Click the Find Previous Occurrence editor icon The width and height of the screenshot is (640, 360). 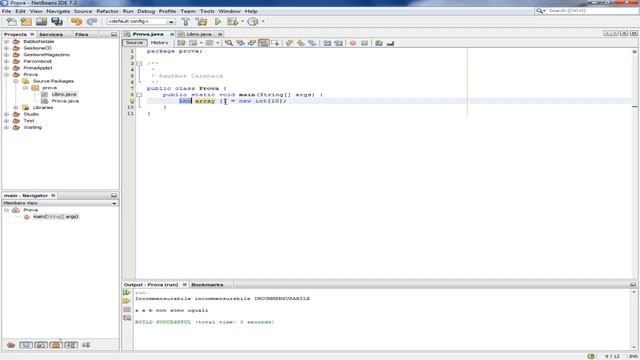point(240,43)
